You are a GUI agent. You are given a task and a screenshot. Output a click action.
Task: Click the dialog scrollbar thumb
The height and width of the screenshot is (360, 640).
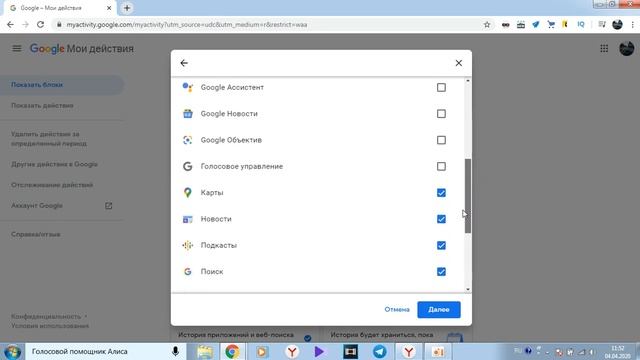click(468, 196)
